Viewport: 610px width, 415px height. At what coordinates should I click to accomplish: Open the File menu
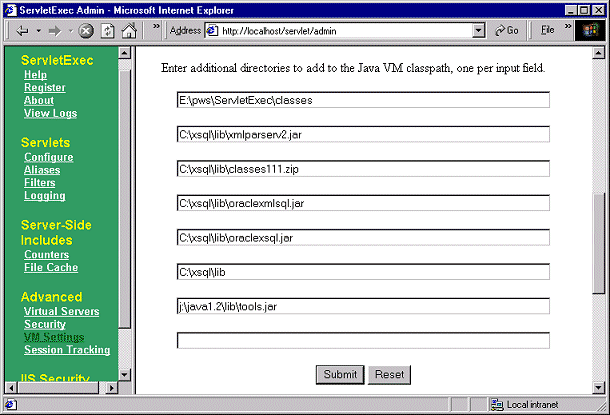tap(548, 30)
